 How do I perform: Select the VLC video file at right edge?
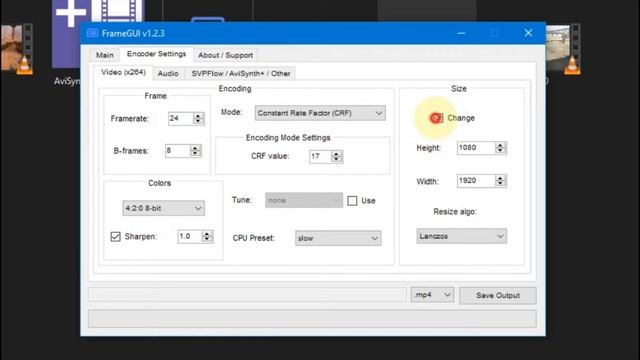(563, 49)
